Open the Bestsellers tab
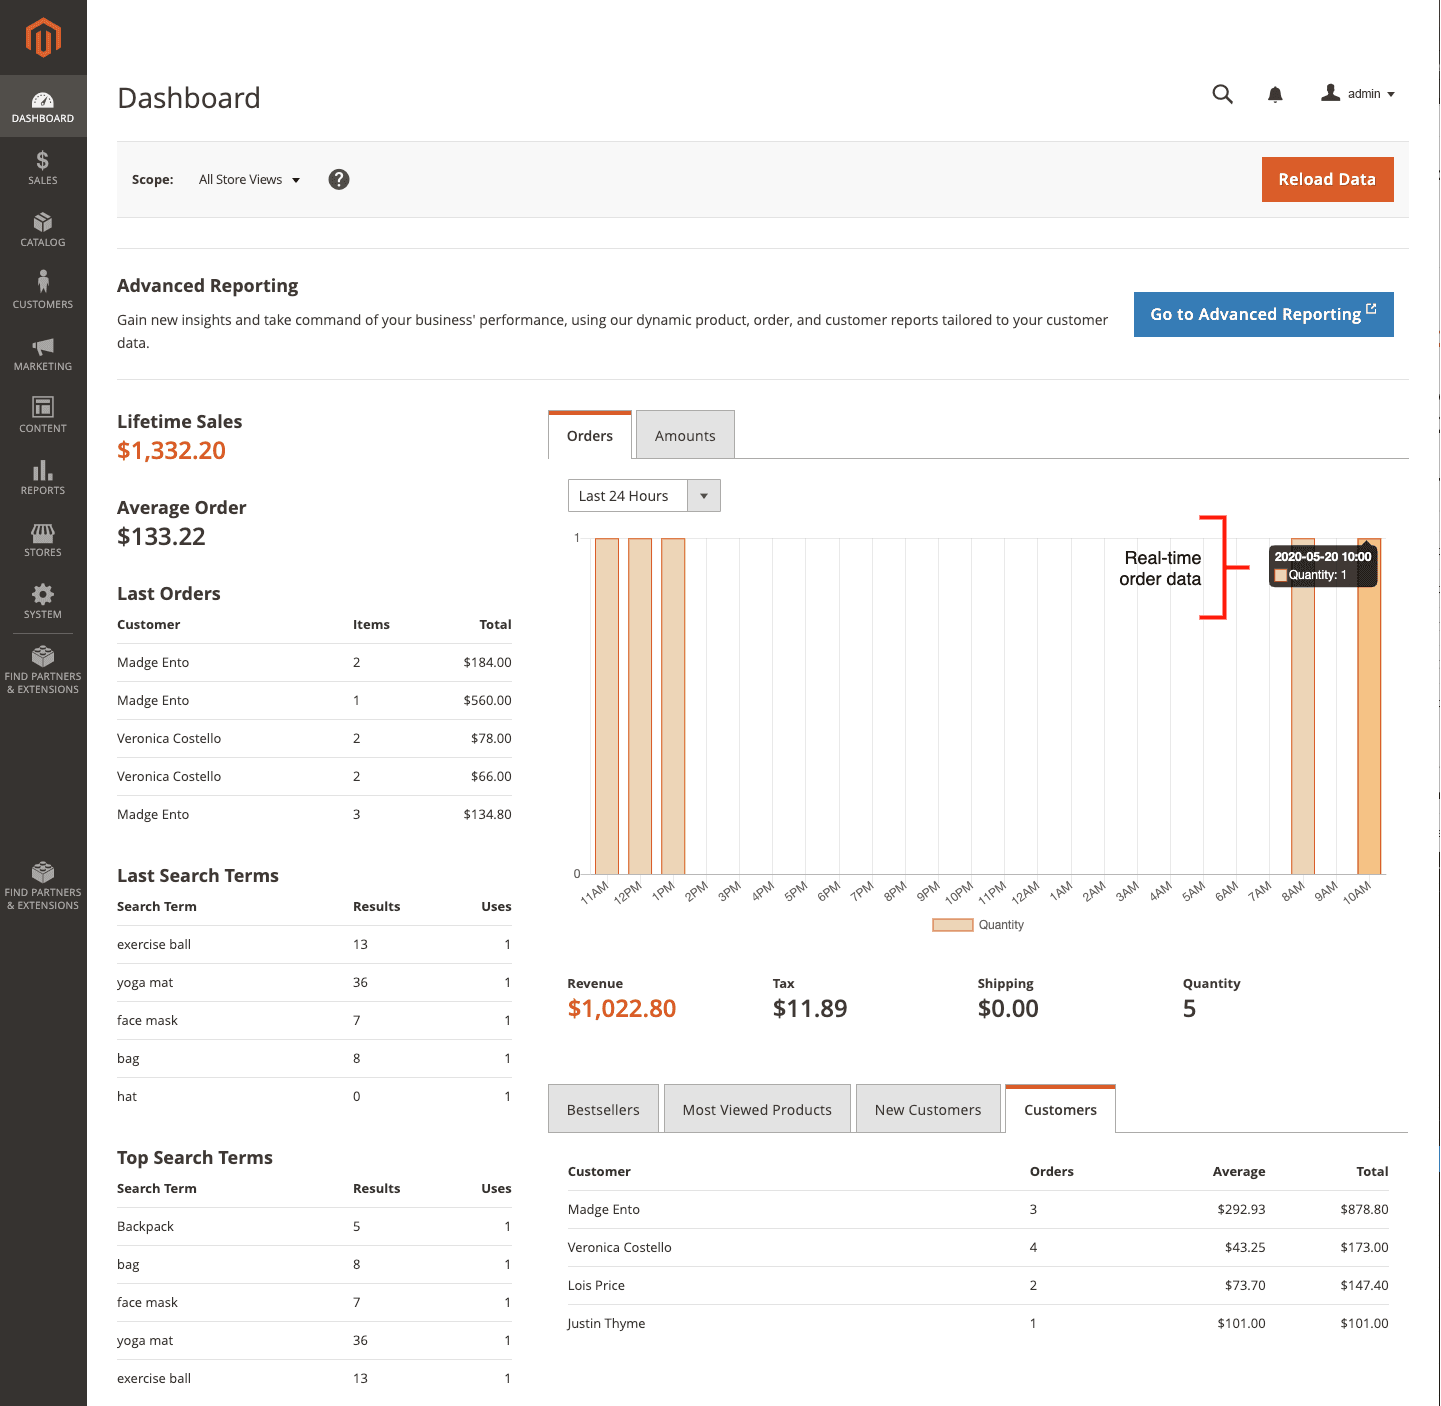The height and width of the screenshot is (1406, 1441). point(603,1108)
